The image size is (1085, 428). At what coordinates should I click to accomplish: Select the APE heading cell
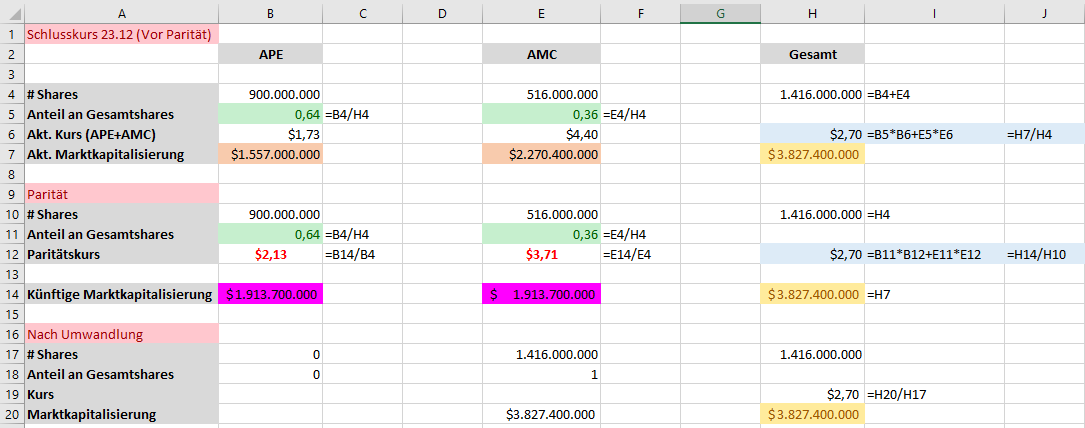270,54
